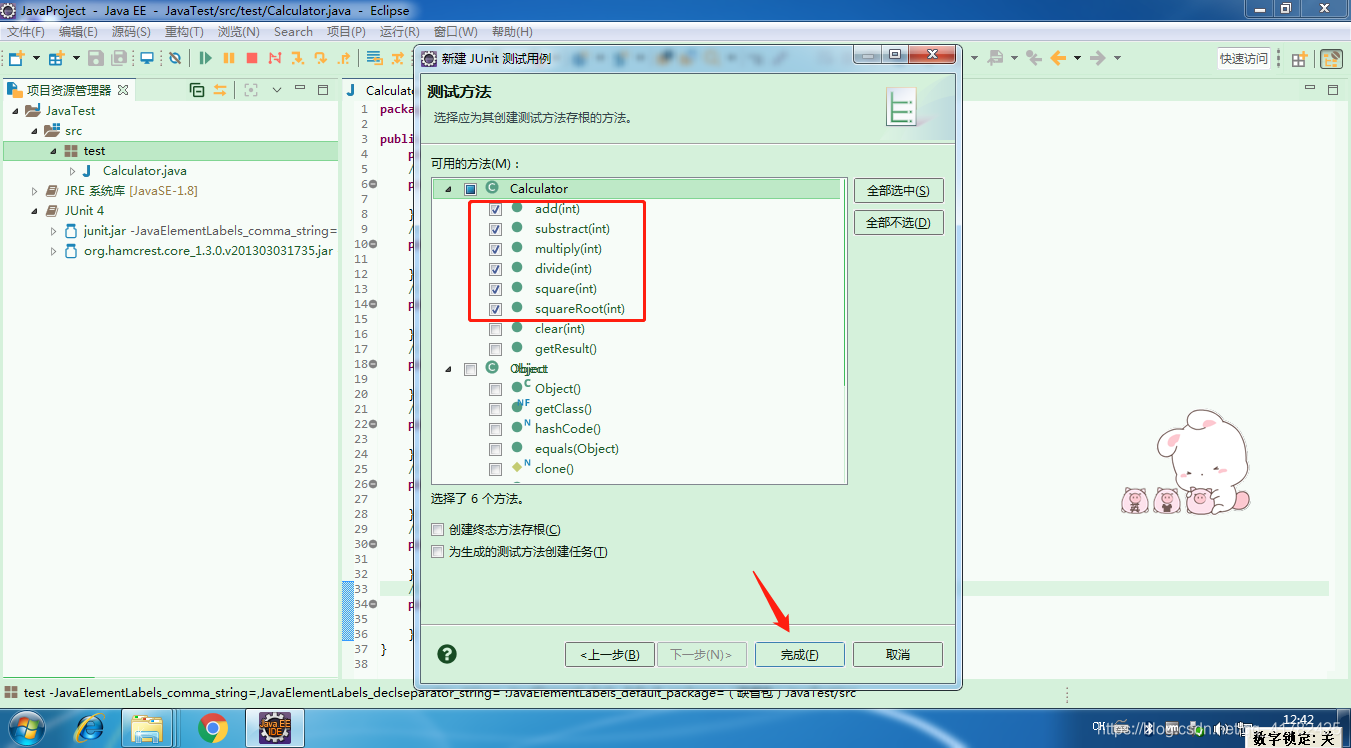Expand the JRE 系统库 node
This screenshot has width=1351, height=748.
pos(34,191)
